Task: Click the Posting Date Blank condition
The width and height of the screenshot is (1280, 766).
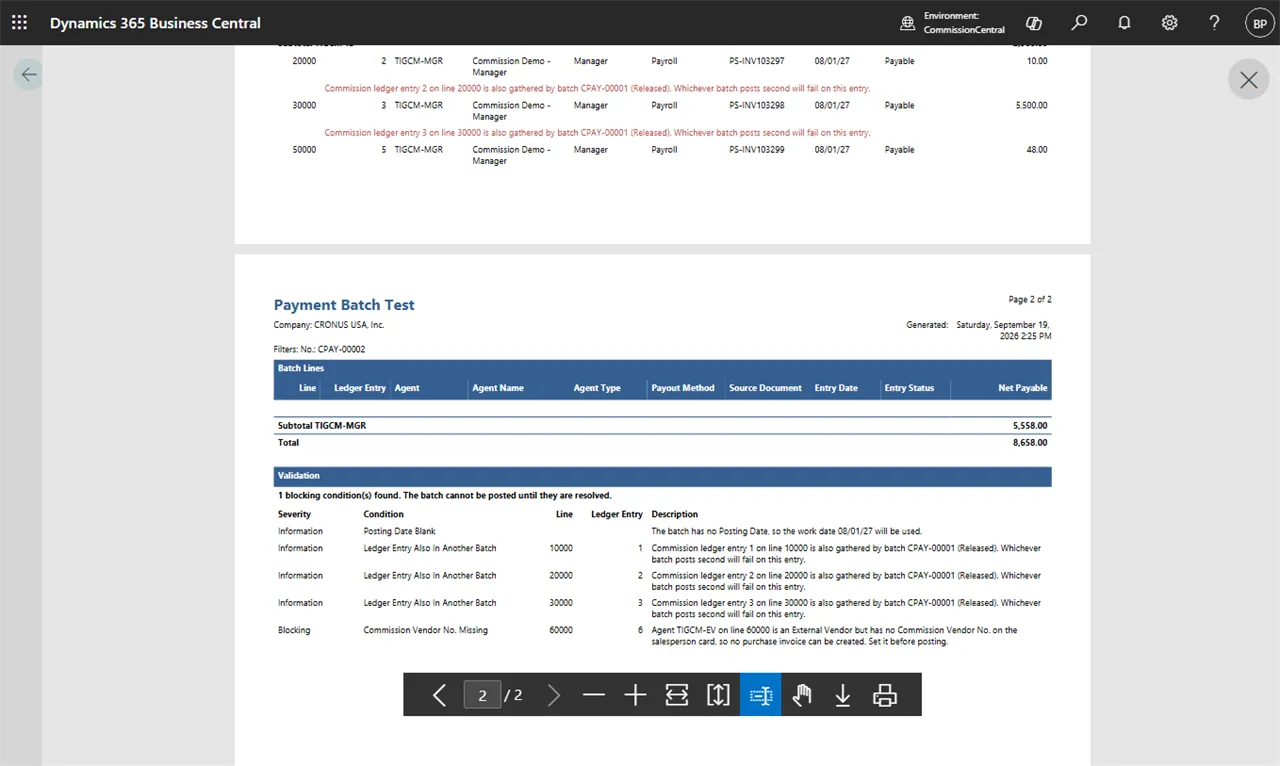Action: 399,531
